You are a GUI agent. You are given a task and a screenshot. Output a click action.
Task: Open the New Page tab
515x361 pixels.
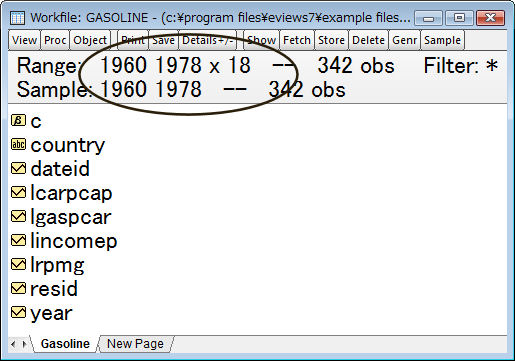pos(135,344)
